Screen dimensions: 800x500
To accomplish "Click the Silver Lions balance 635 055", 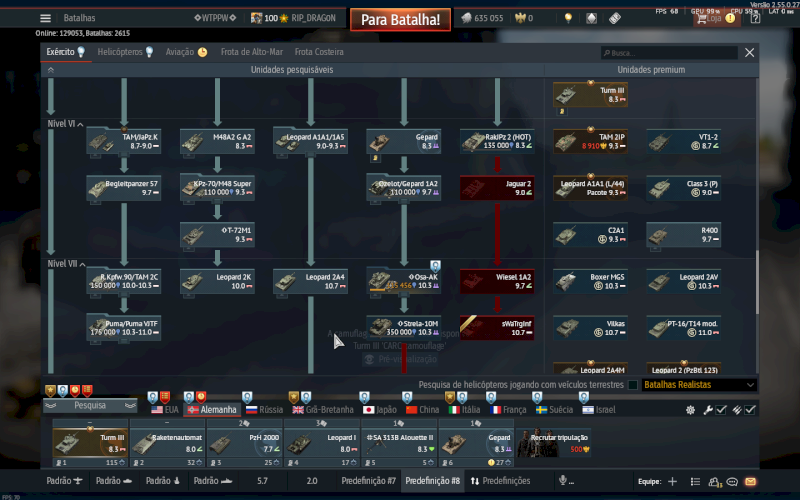I will pos(482,18).
